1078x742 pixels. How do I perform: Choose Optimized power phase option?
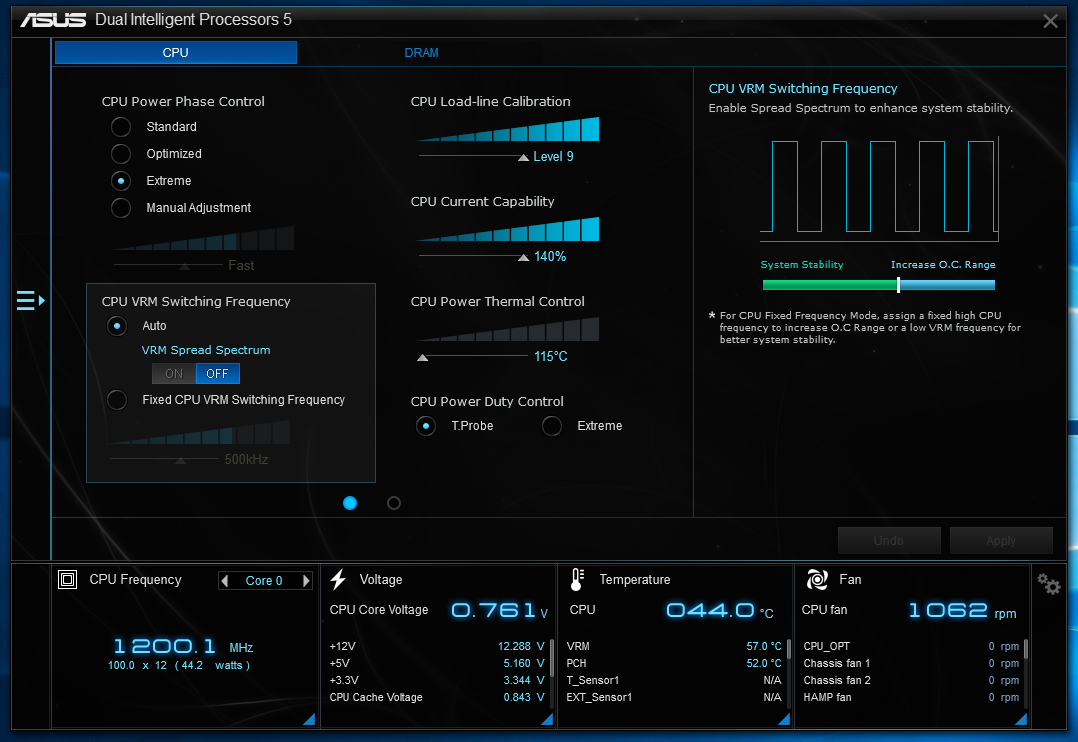pyautogui.click(x=121, y=154)
